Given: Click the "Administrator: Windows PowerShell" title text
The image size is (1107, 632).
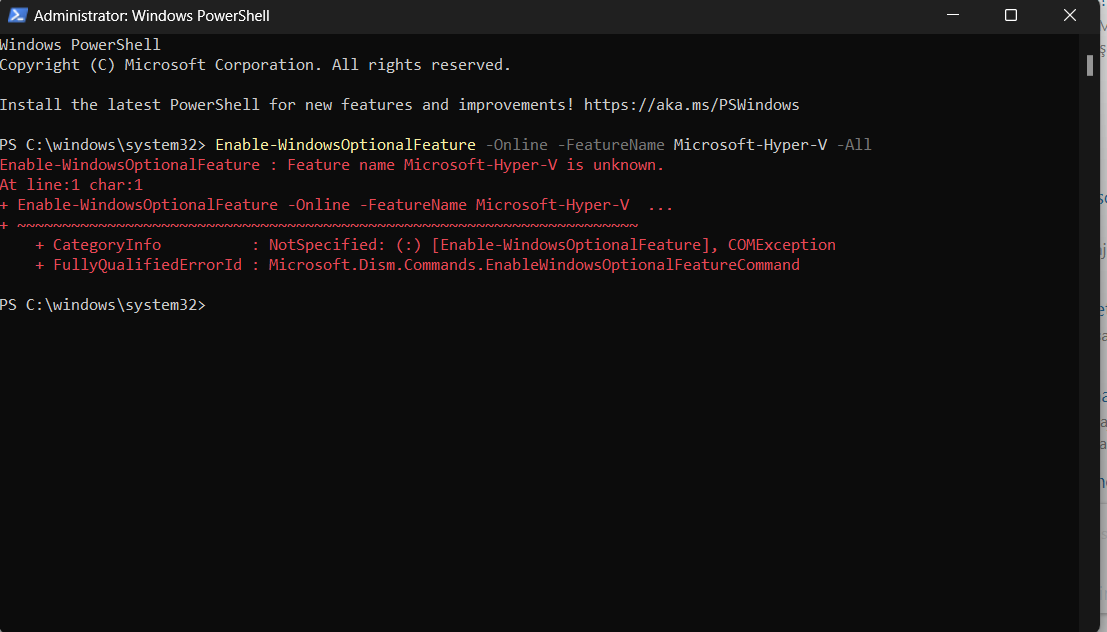Looking at the screenshot, I should (x=152, y=16).
